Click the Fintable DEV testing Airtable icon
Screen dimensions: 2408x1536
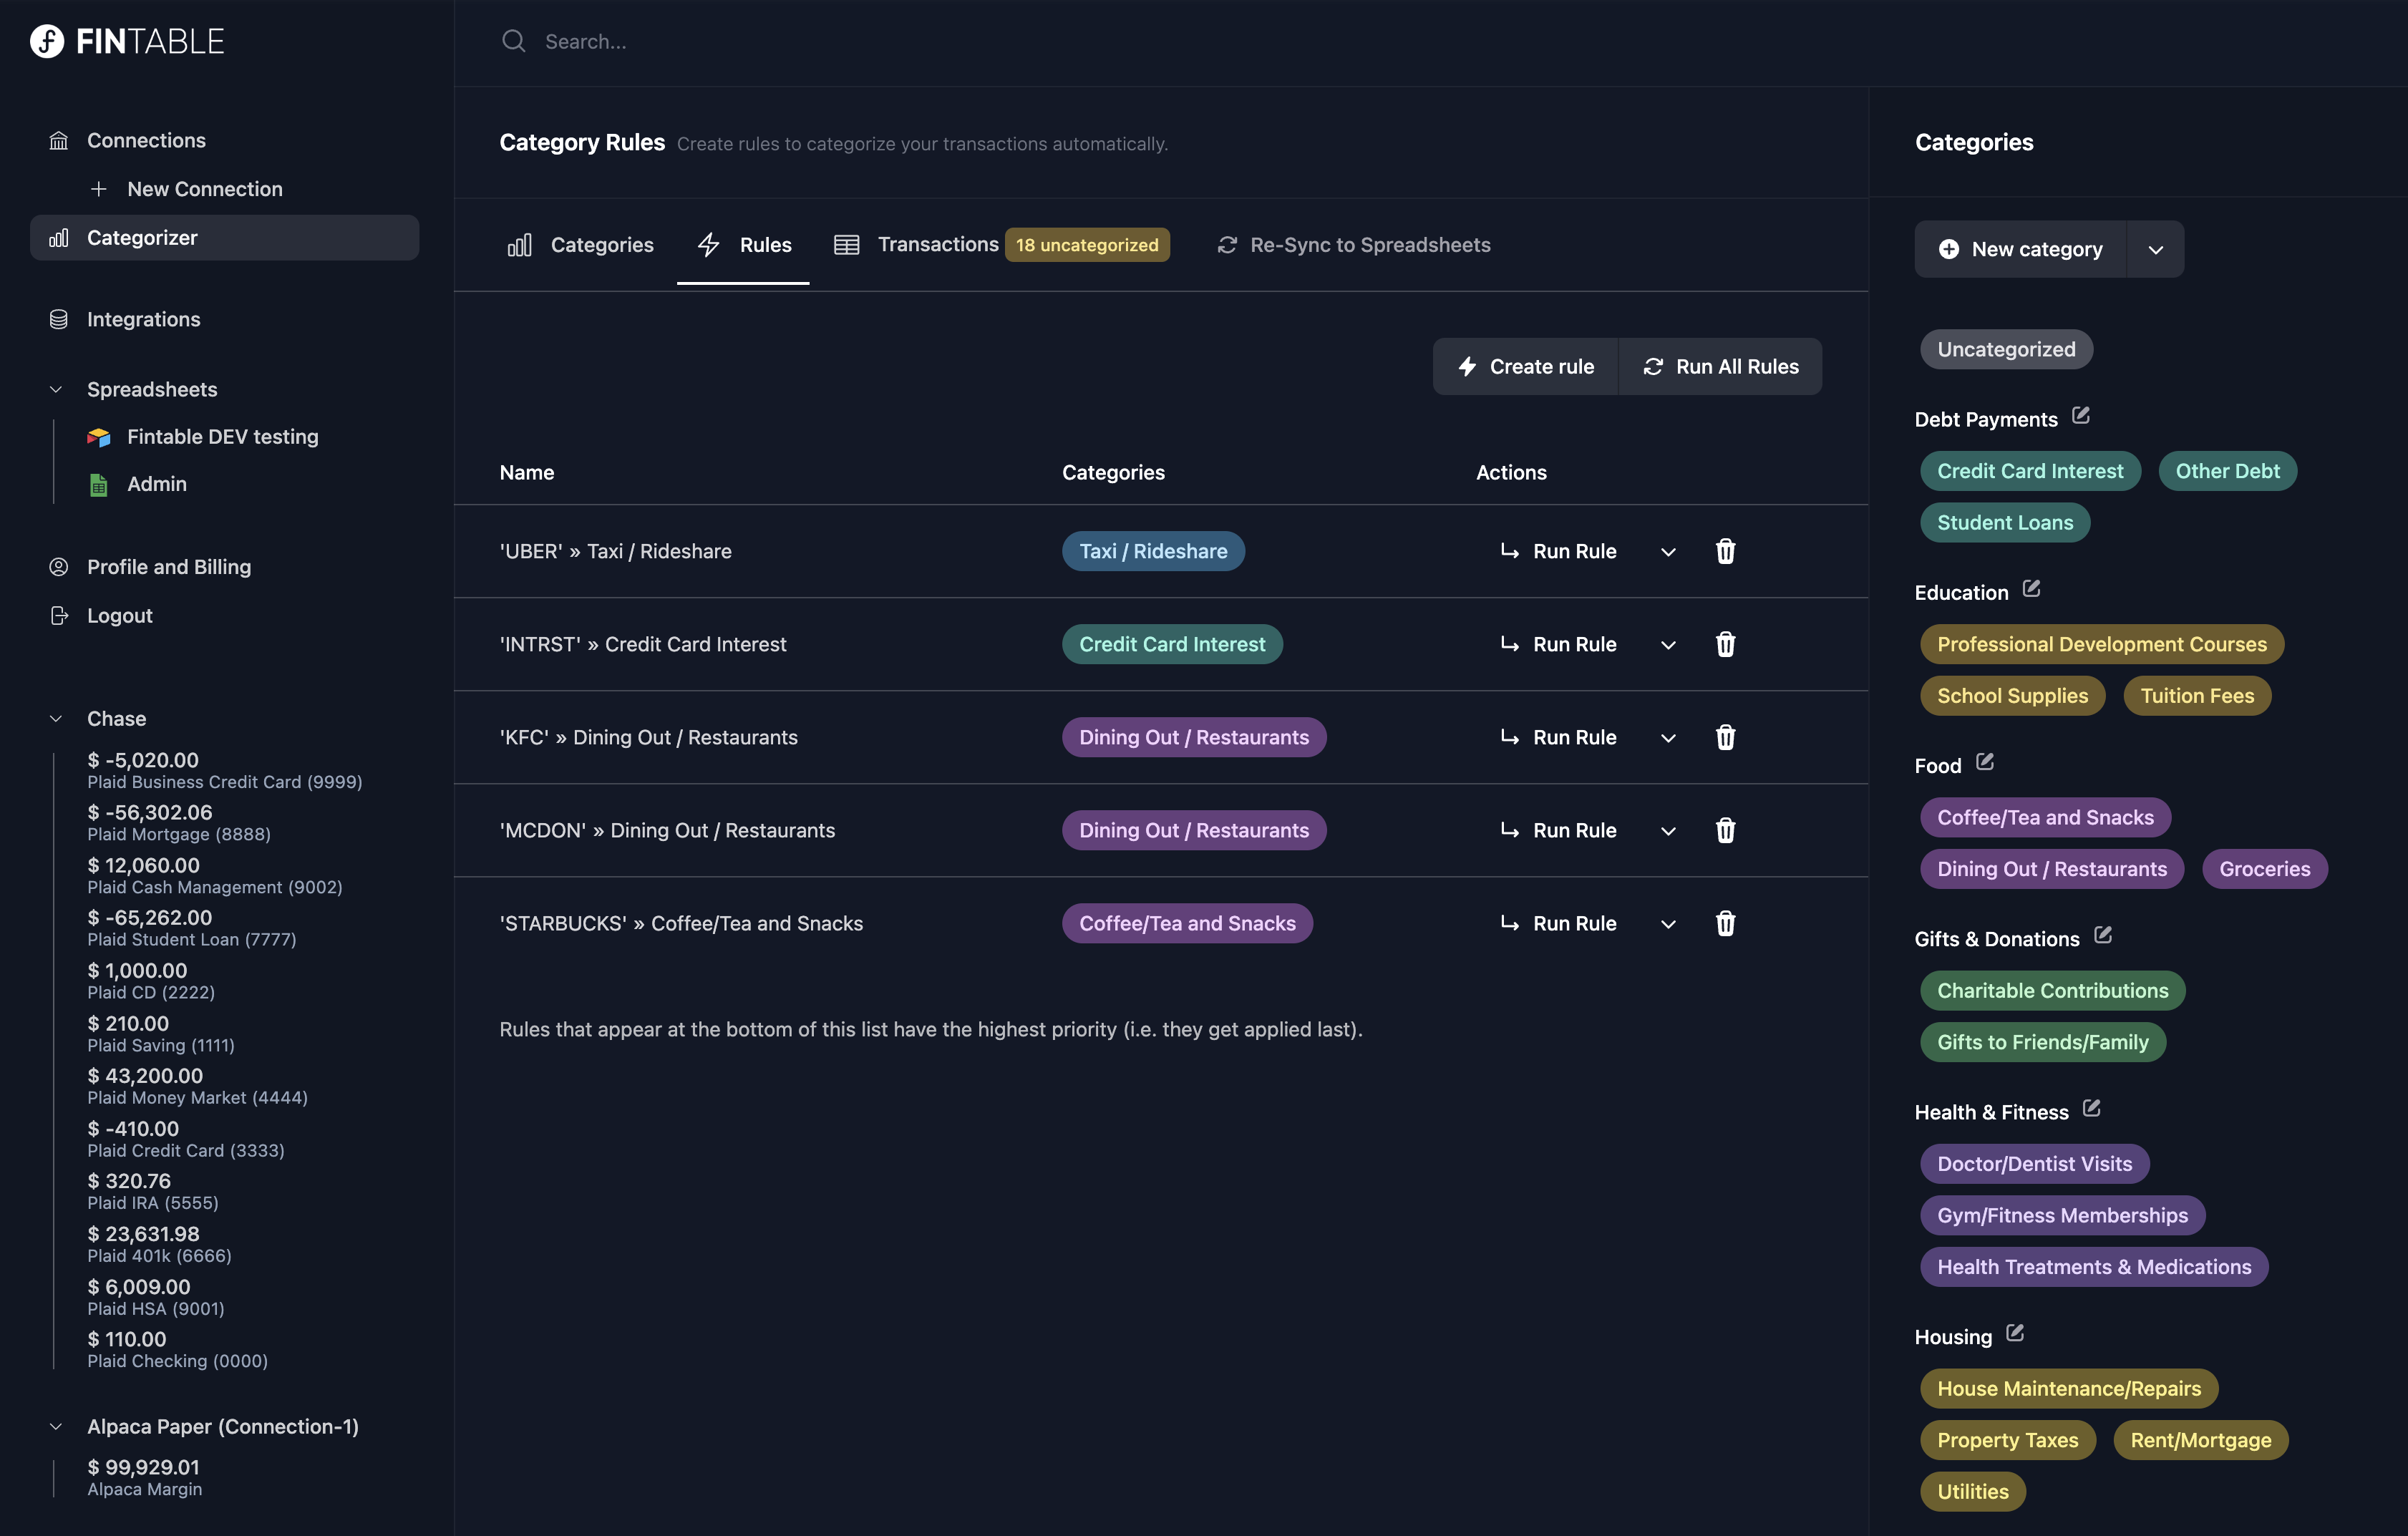coord(98,437)
